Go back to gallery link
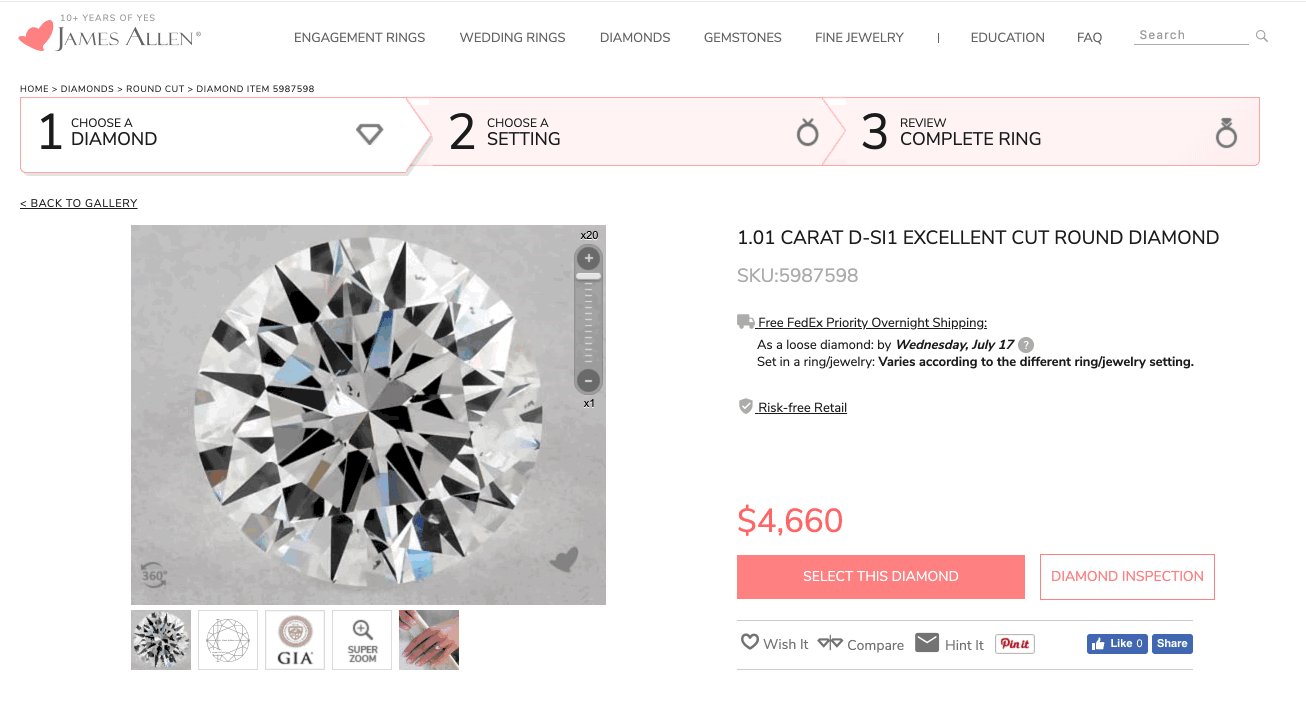Image resolution: width=1306 pixels, height=715 pixels. [x=79, y=203]
